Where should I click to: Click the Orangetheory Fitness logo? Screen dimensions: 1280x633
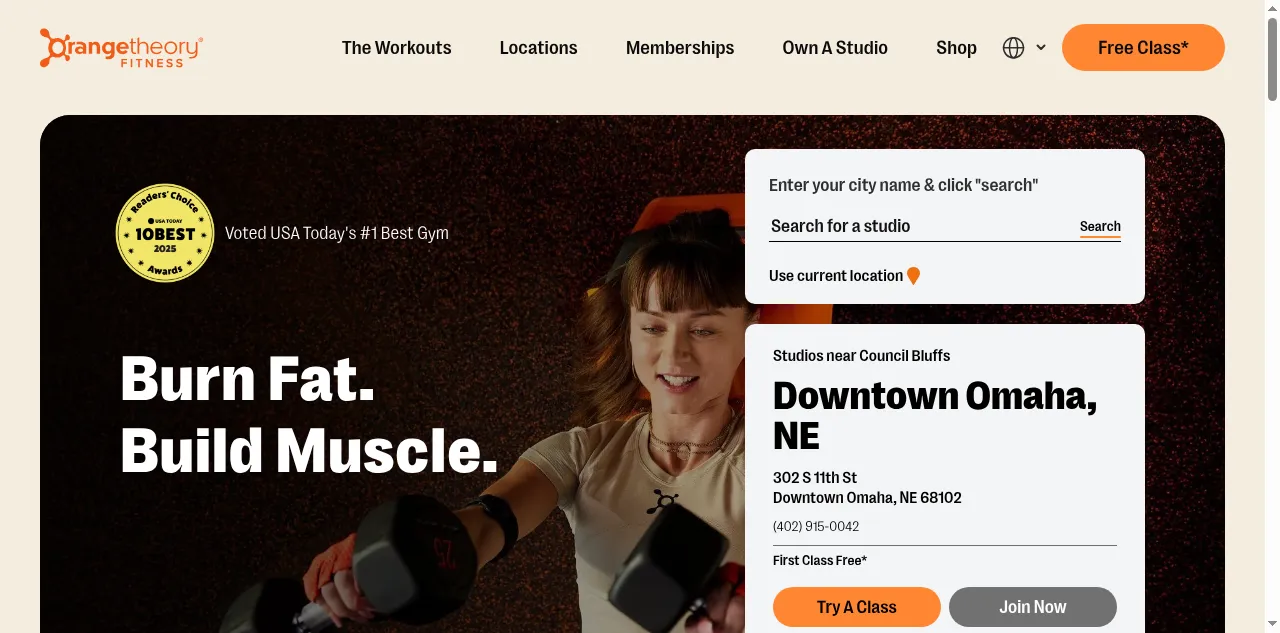pyautogui.click(x=121, y=48)
